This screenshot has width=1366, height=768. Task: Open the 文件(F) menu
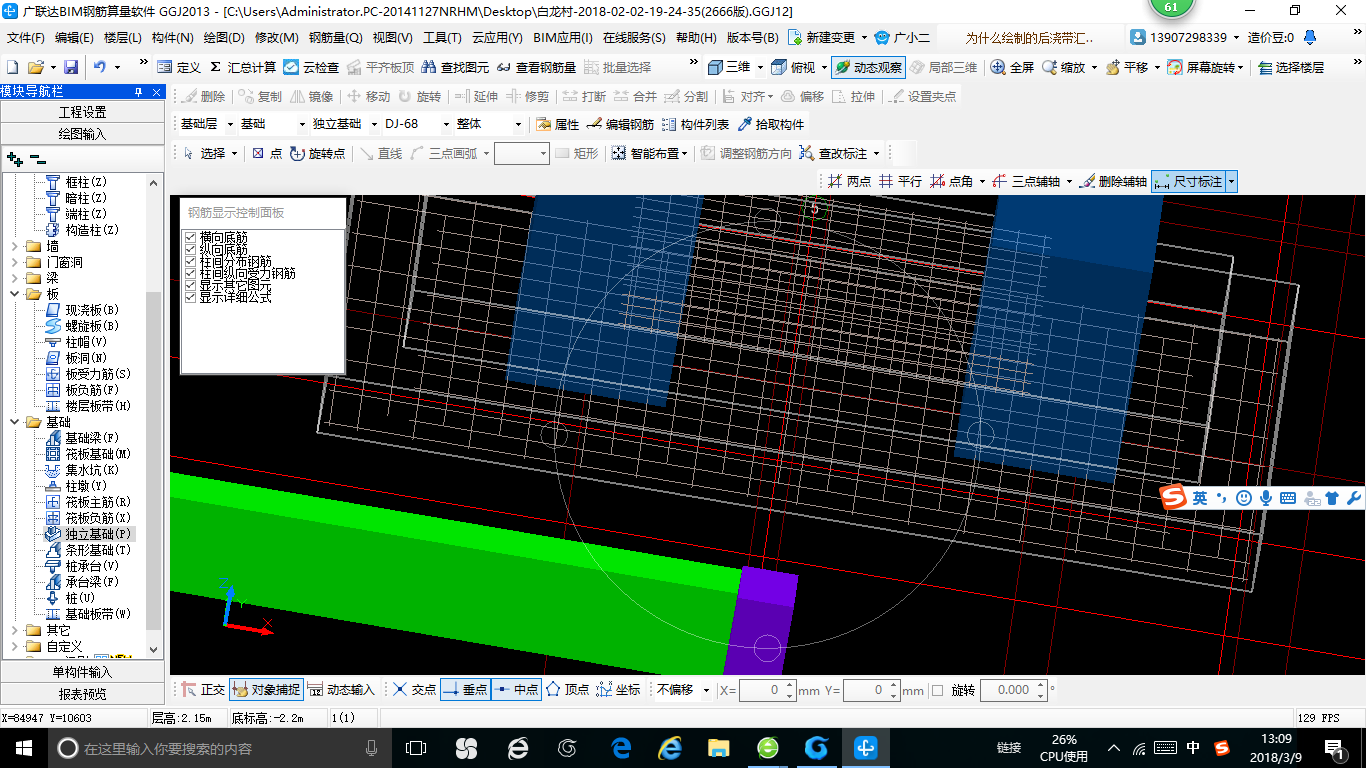click(x=26, y=38)
